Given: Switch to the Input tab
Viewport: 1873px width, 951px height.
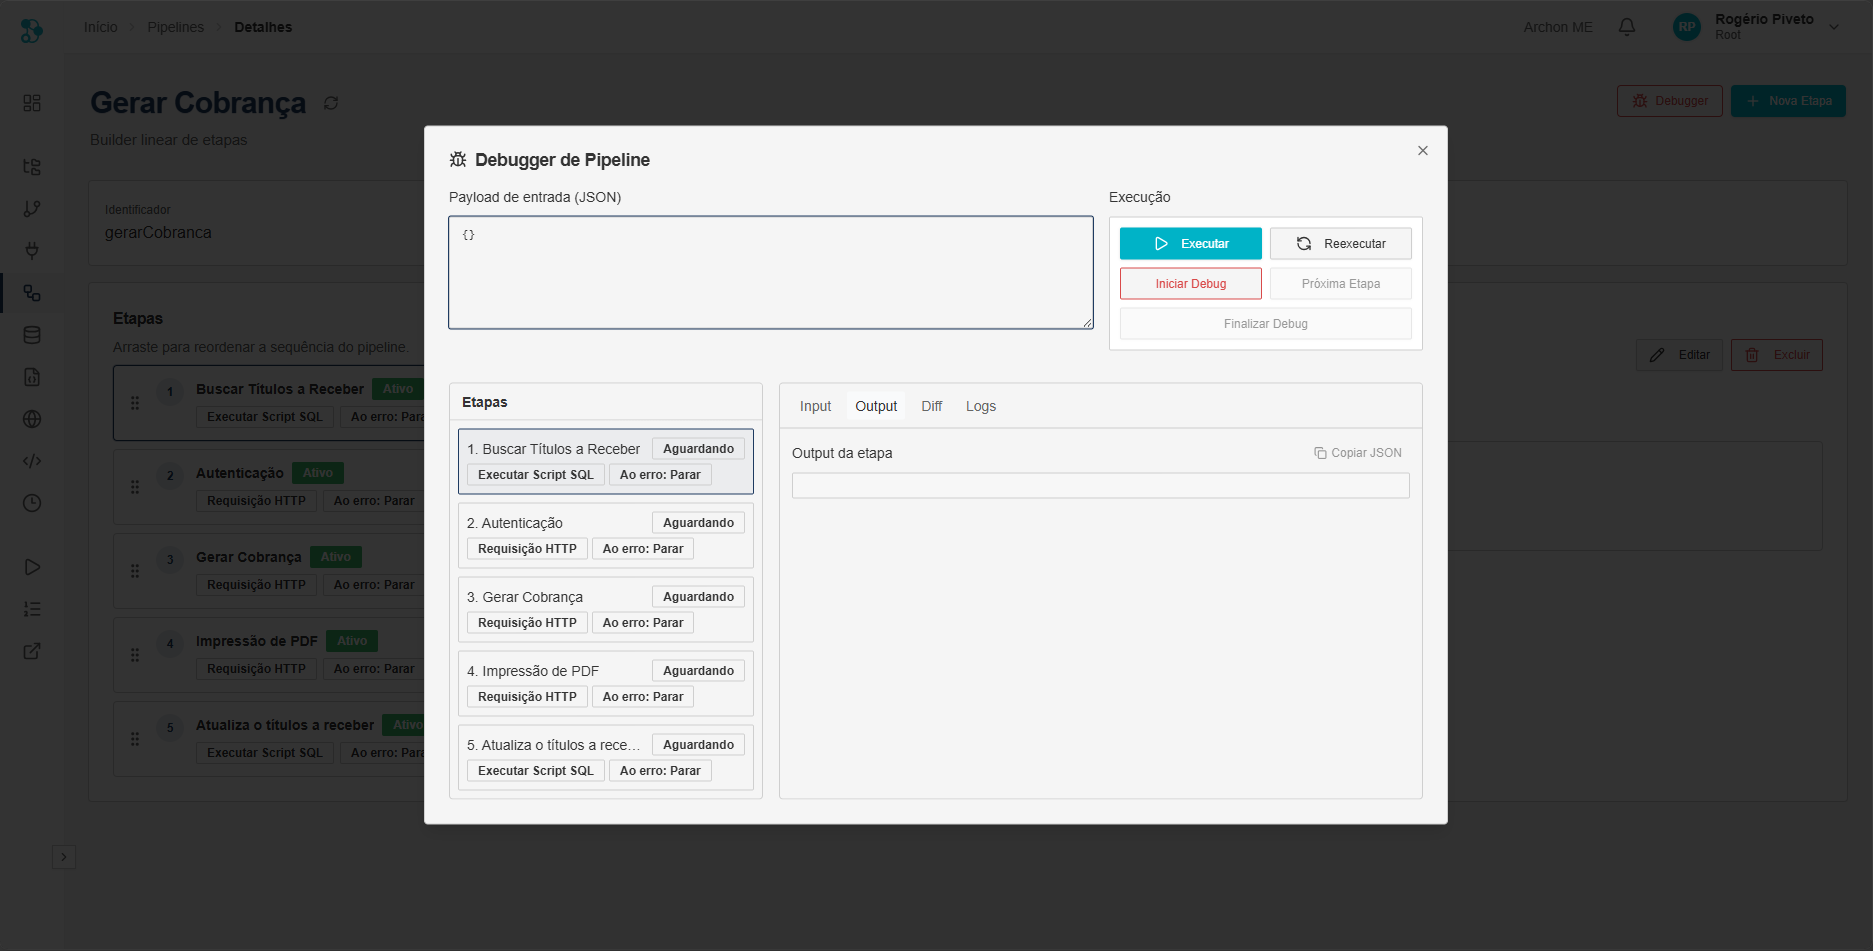Looking at the screenshot, I should pyautogui.click(x=815, y=406).
